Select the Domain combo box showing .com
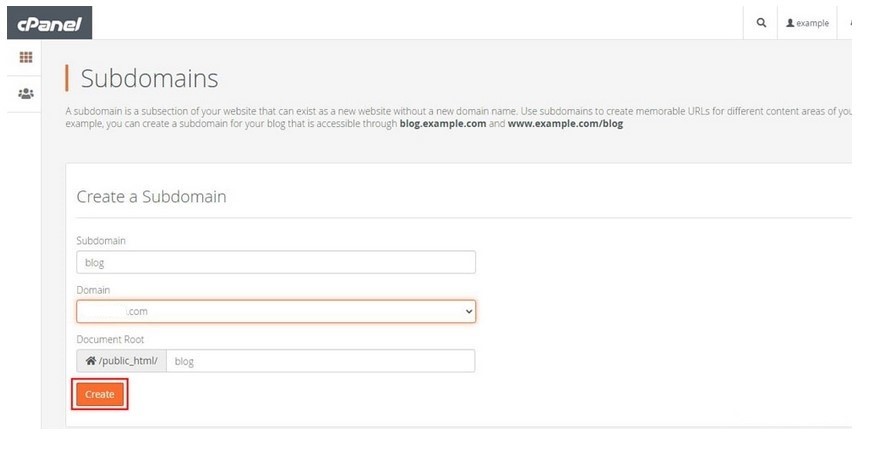 pyautogui.click(x=275, y=312)
